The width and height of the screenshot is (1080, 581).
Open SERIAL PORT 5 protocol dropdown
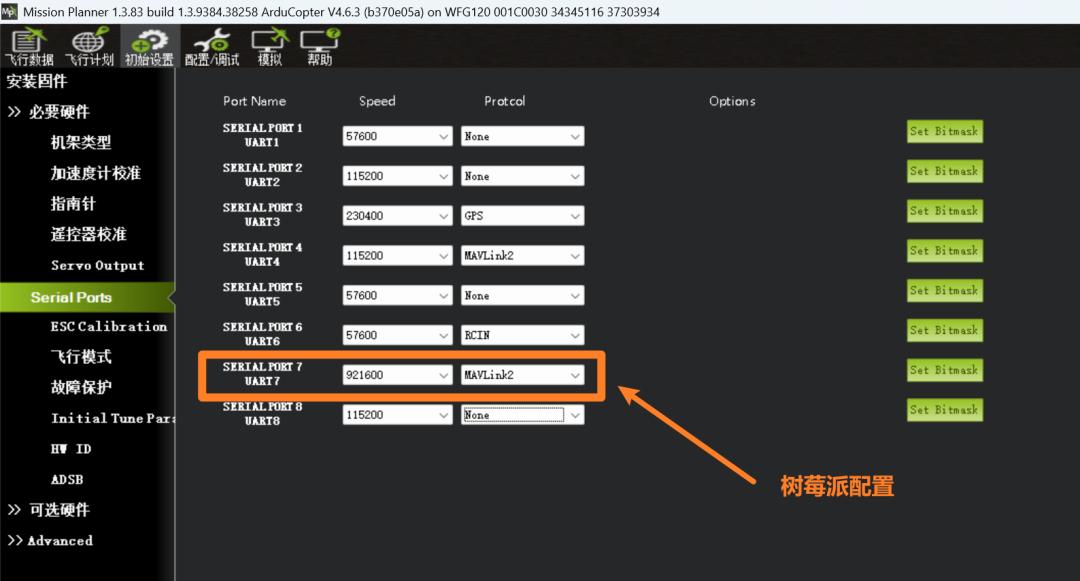522,295
